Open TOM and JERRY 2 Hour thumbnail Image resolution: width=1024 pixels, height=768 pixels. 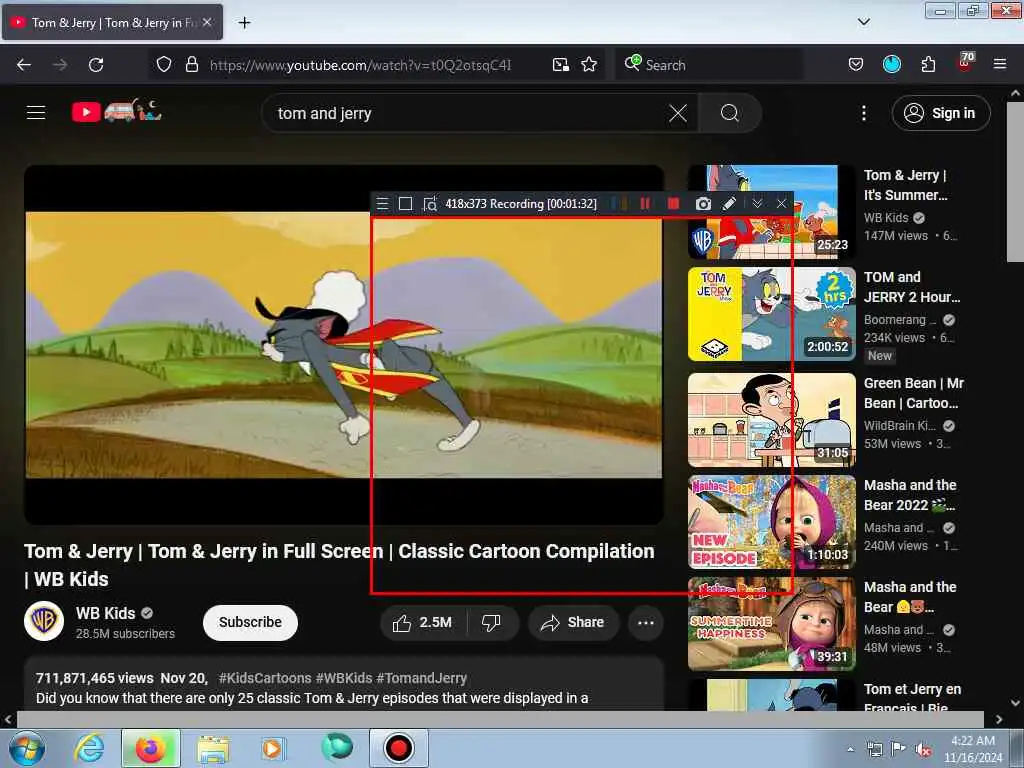(x=771, y=314)
